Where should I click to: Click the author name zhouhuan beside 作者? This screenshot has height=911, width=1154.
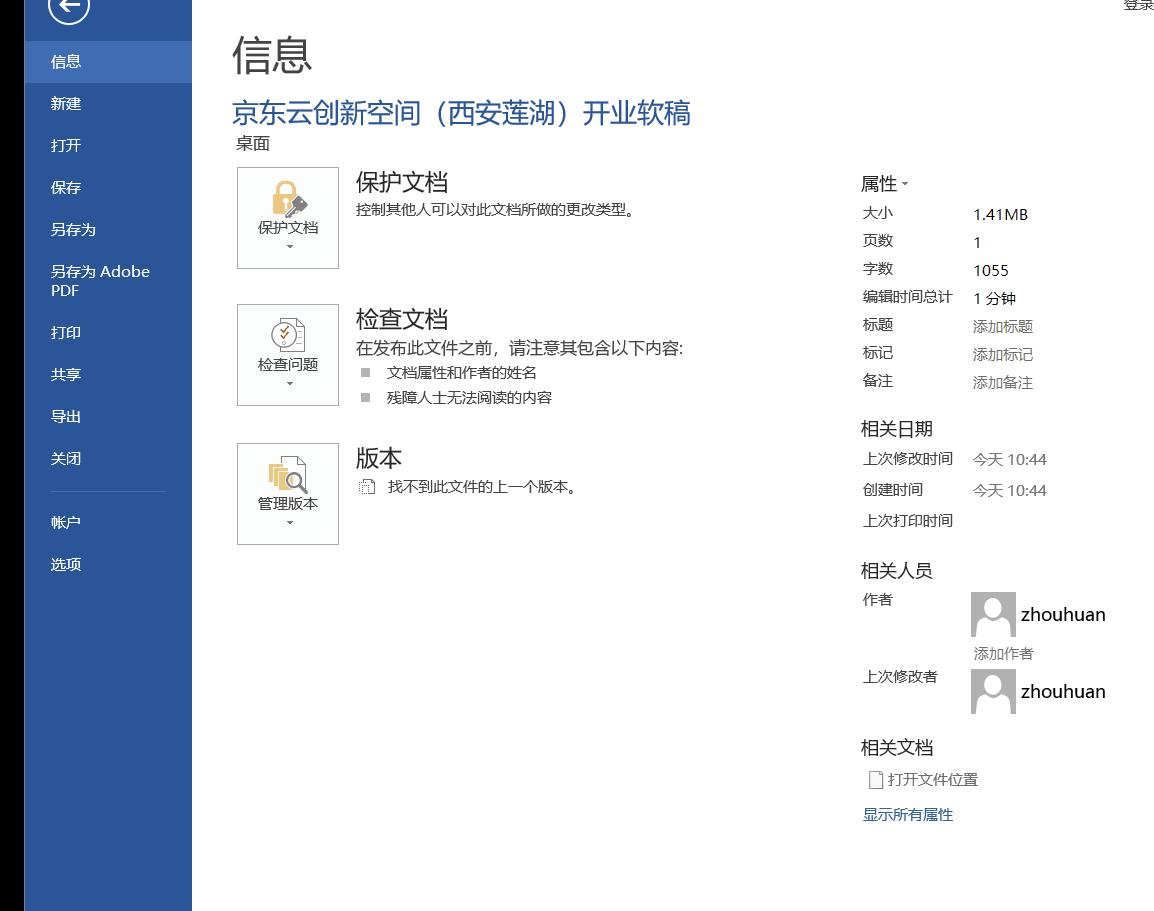click(x=1063, y=614)
